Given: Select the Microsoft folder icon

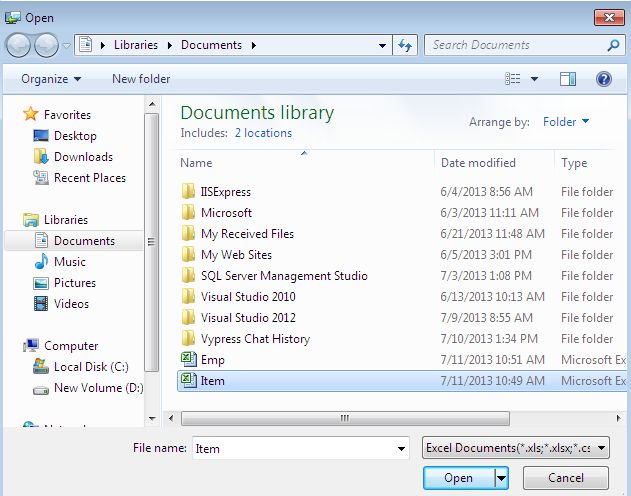Looking at the screenshot, I should [188, 212].
